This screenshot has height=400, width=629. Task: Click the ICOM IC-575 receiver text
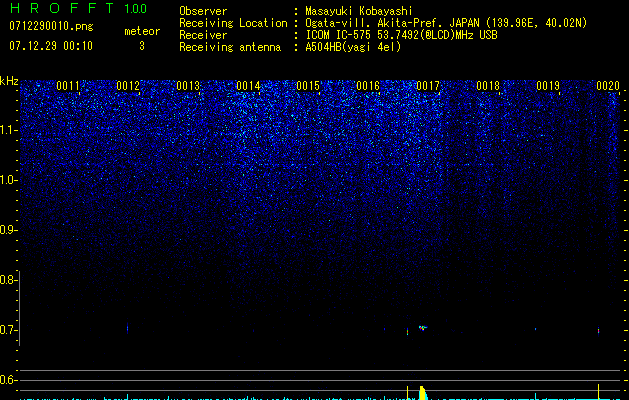coord(401,35)
